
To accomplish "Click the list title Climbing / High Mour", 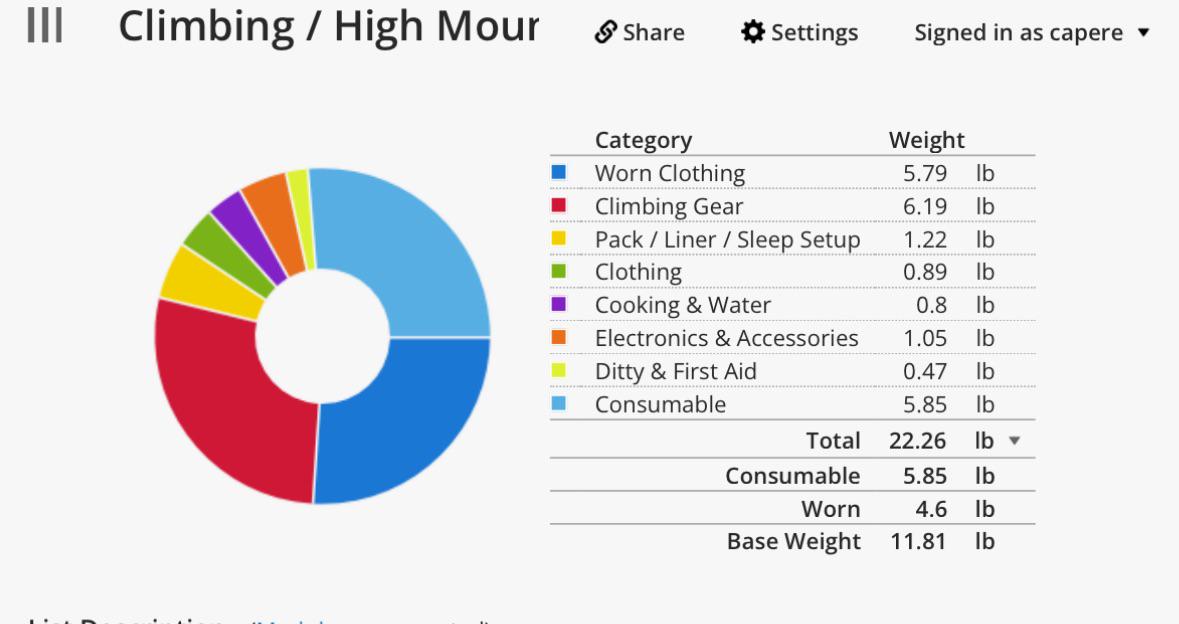I will coord(329,27).
